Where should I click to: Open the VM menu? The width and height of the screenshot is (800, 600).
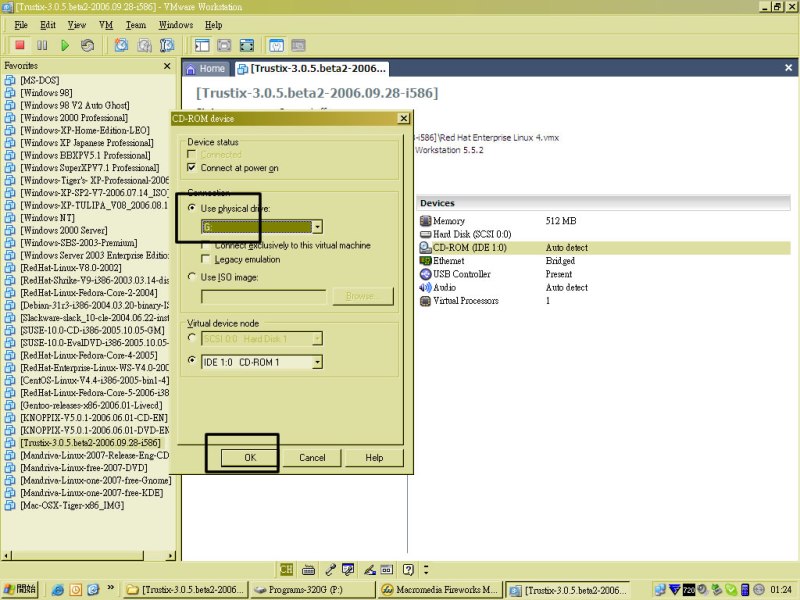pos(106,25)
